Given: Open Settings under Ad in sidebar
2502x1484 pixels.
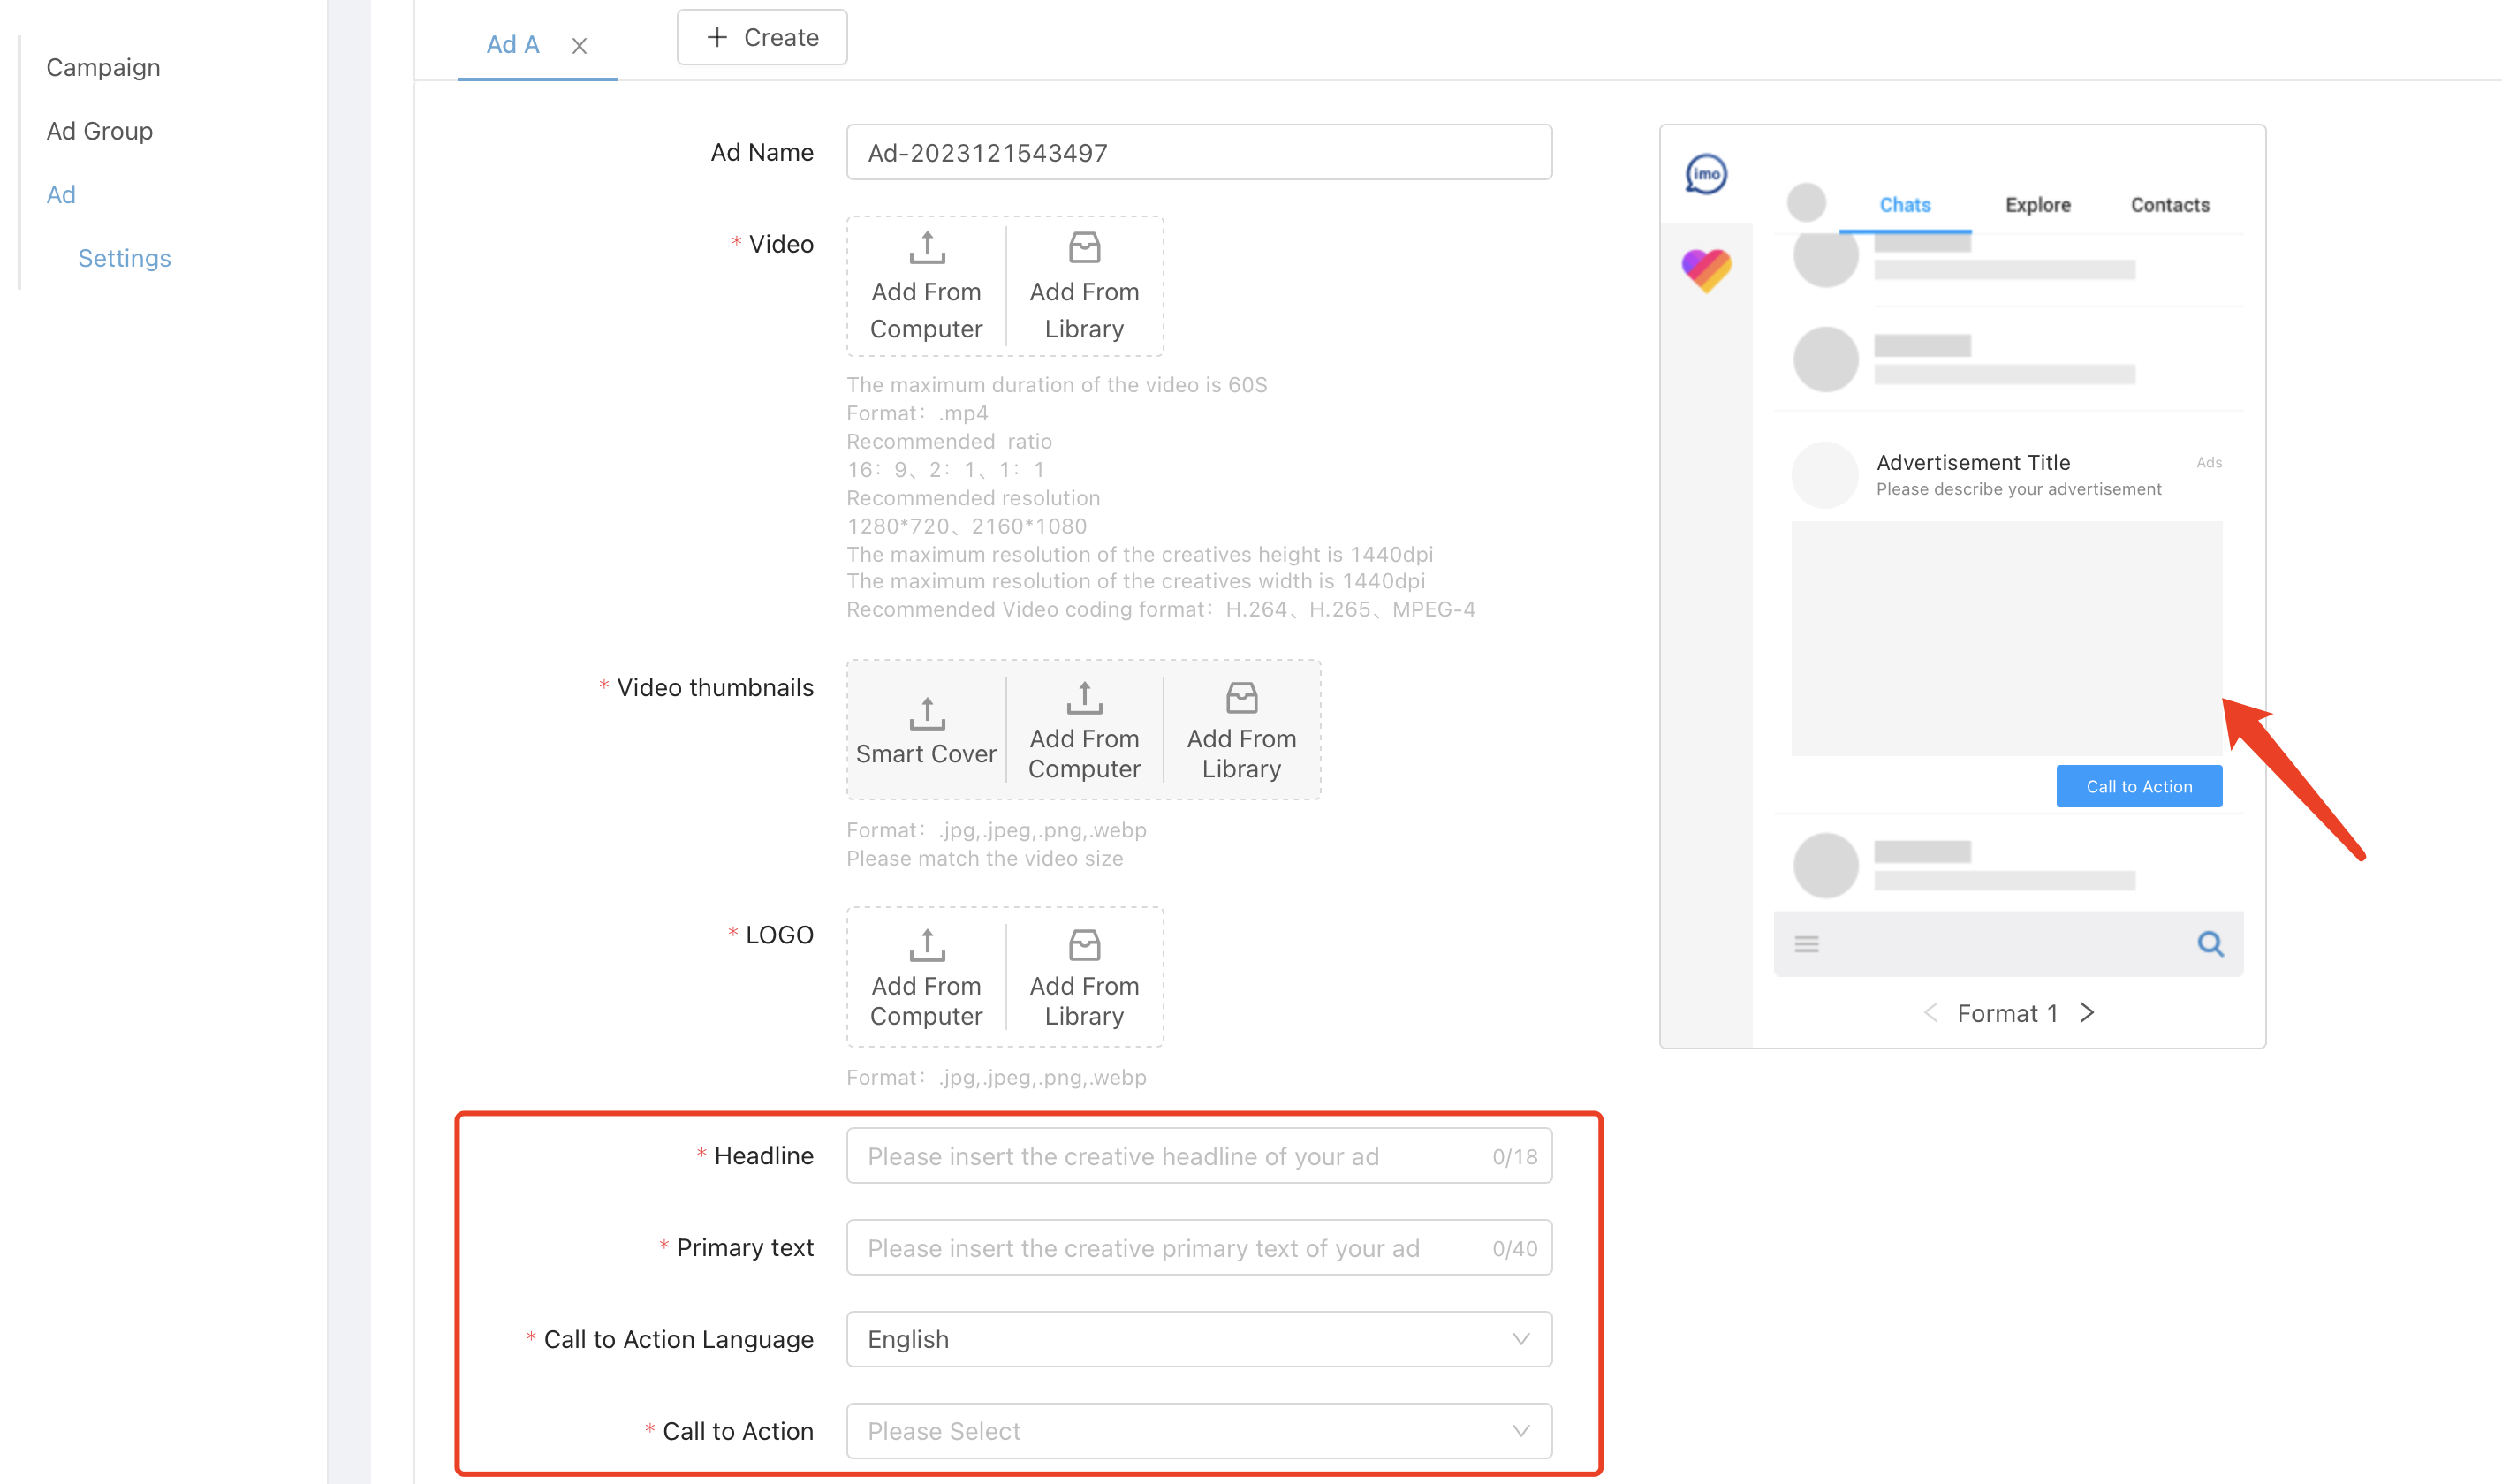Looking at the screenshot, I should [124, 258].
